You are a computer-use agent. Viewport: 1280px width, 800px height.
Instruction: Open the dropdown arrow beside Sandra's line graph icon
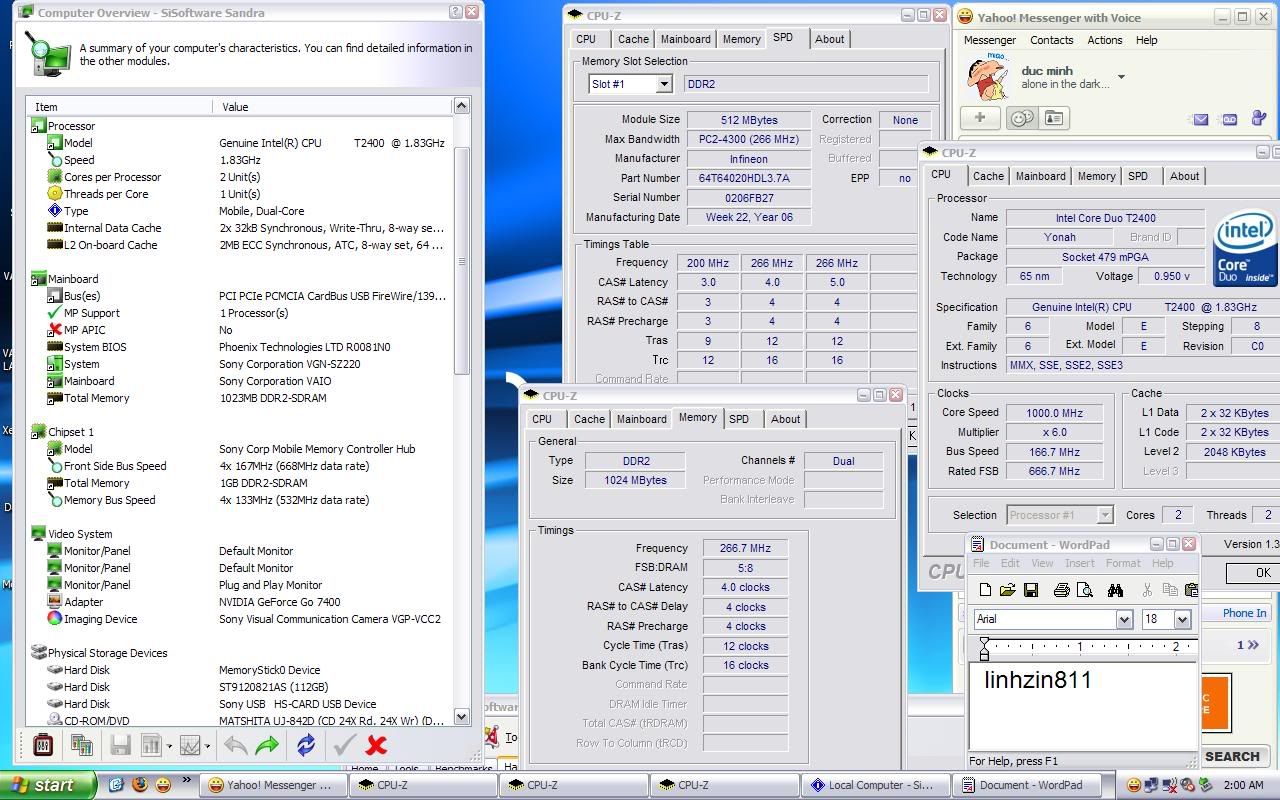(208, 746)
